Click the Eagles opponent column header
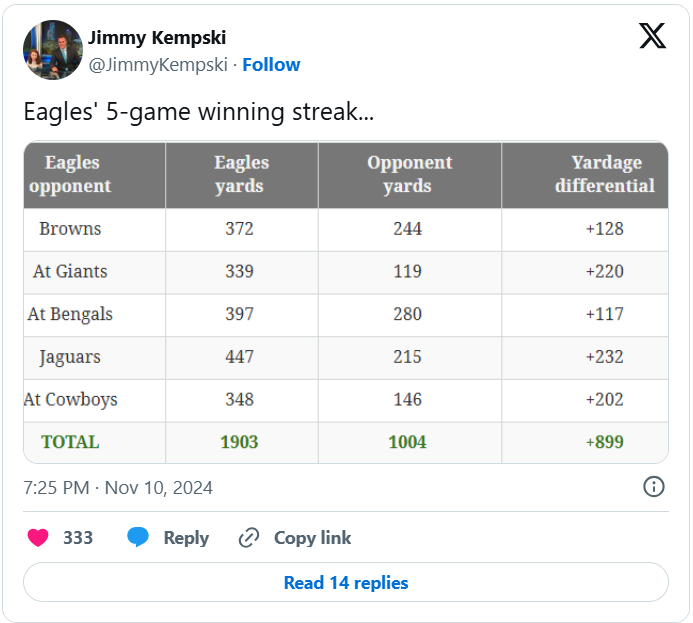Screen dimensions: 693x623 pyautogui.click(x=71, y=174)
